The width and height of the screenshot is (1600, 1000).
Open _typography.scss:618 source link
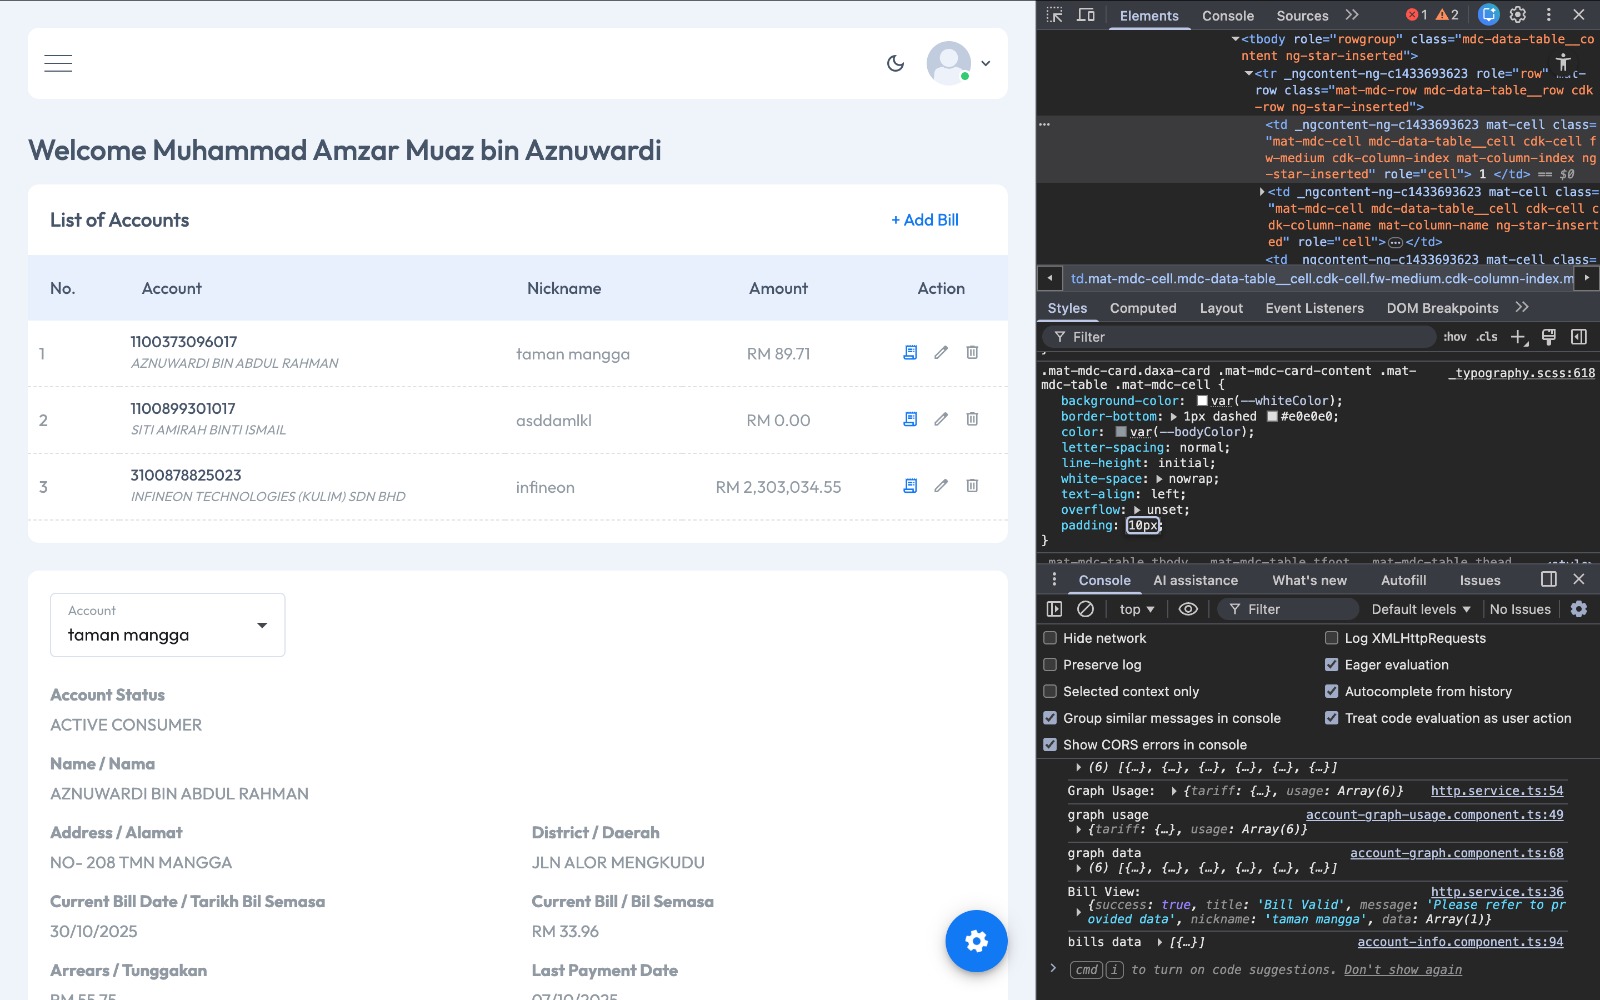click(1521, 373)
